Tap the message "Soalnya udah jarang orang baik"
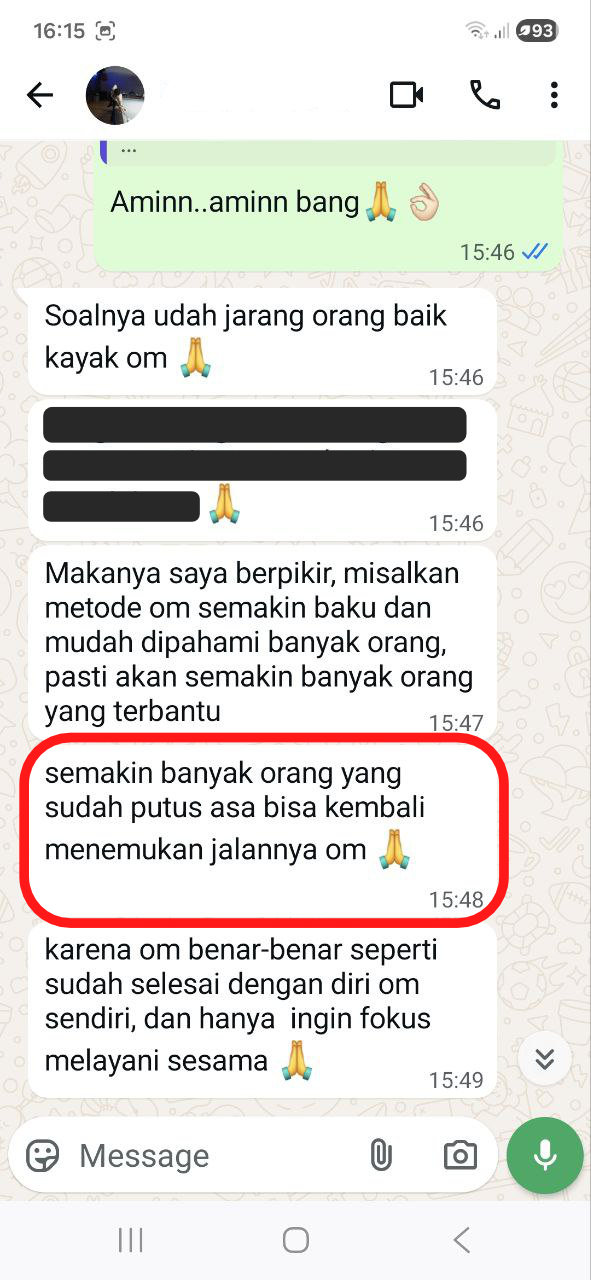The image size is (591, 1280). [x=261, y=341]
